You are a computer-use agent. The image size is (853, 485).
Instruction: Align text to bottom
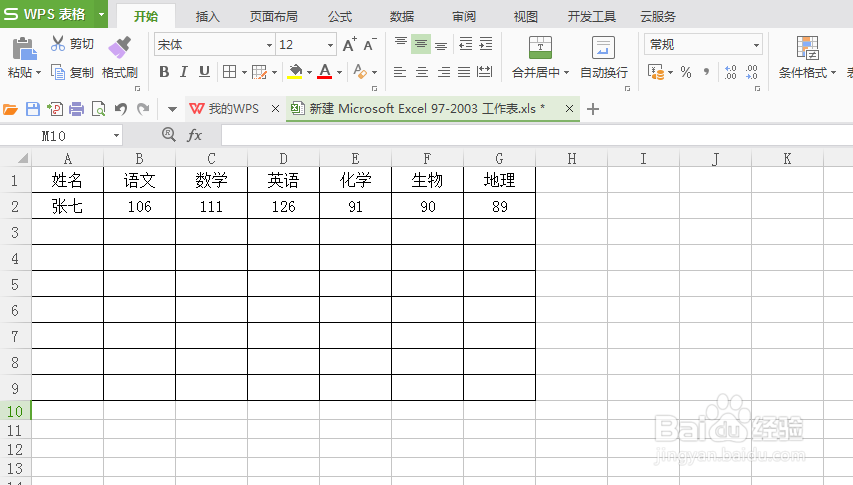(x=441, y=44)
